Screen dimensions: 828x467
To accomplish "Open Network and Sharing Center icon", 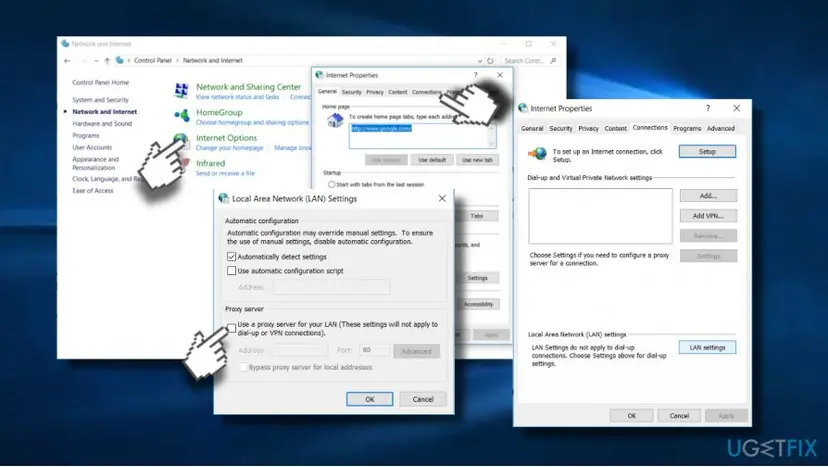I will tap(182, 90).
